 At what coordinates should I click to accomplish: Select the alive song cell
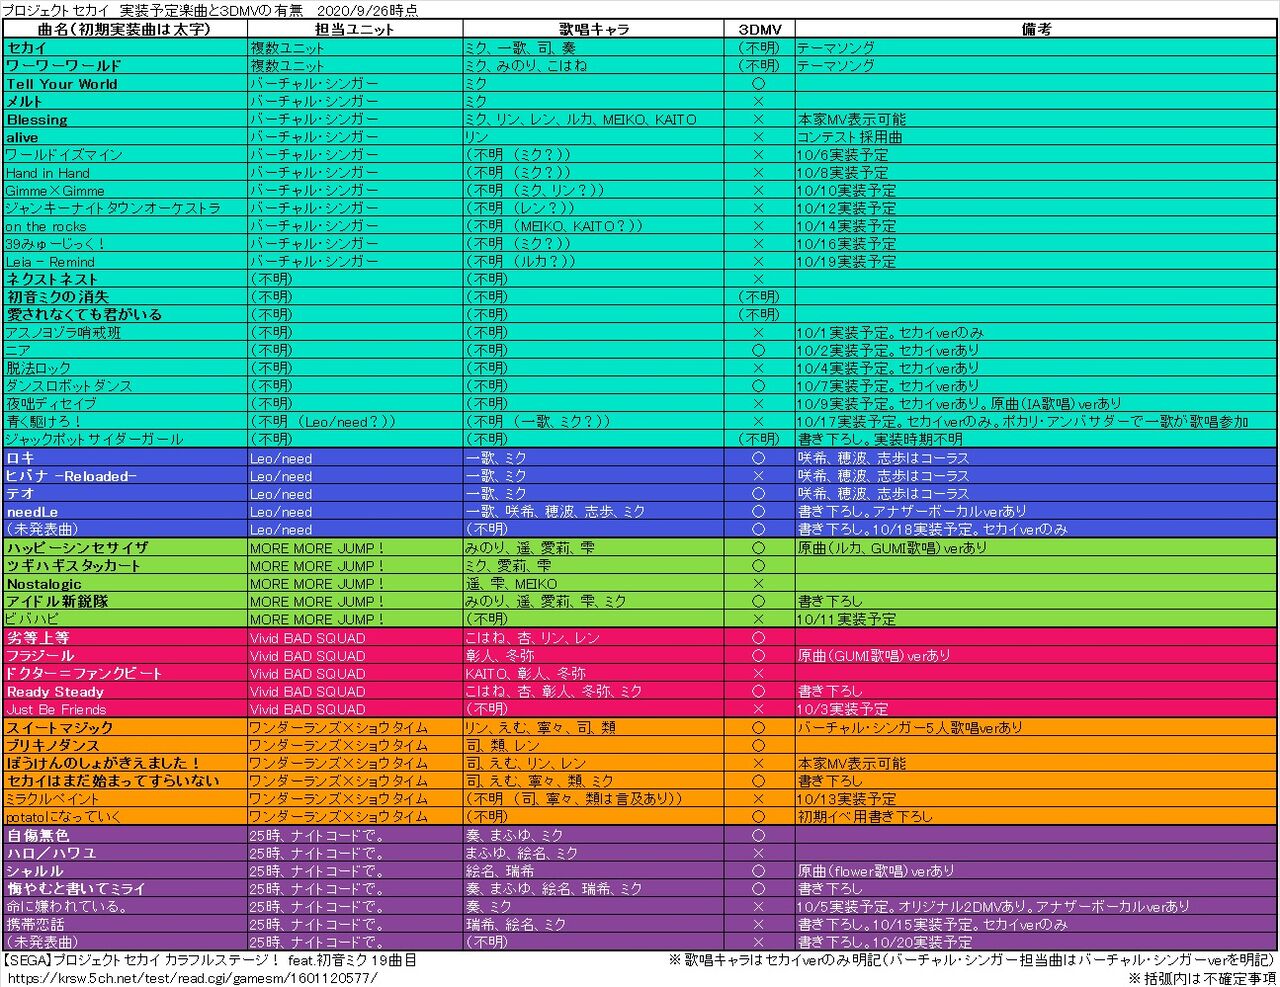(x=125, y=137)
